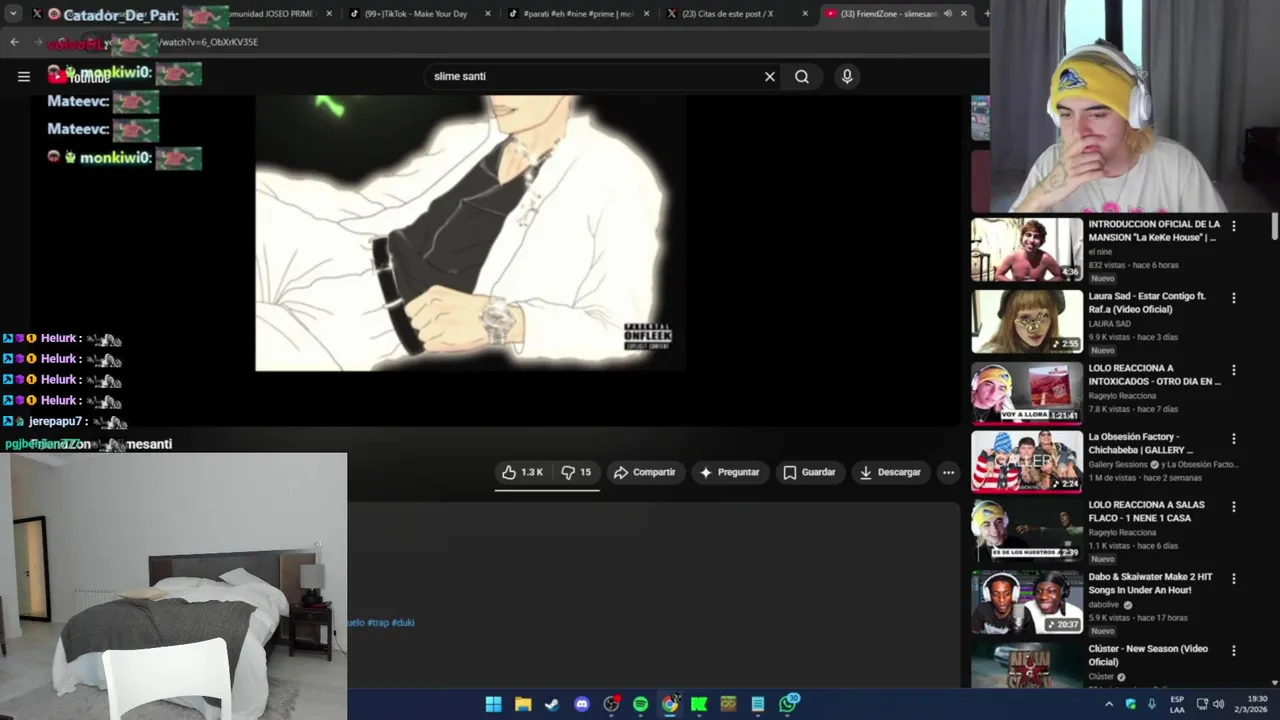Open Windows Security tray shield icon
The width and height of the screenshot is (1280, 720).
[x=1131, y=704]
